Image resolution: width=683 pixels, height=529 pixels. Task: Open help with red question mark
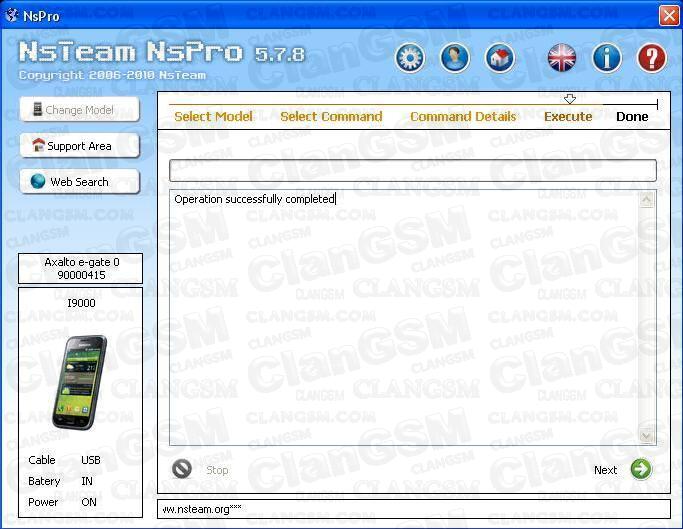652,57
